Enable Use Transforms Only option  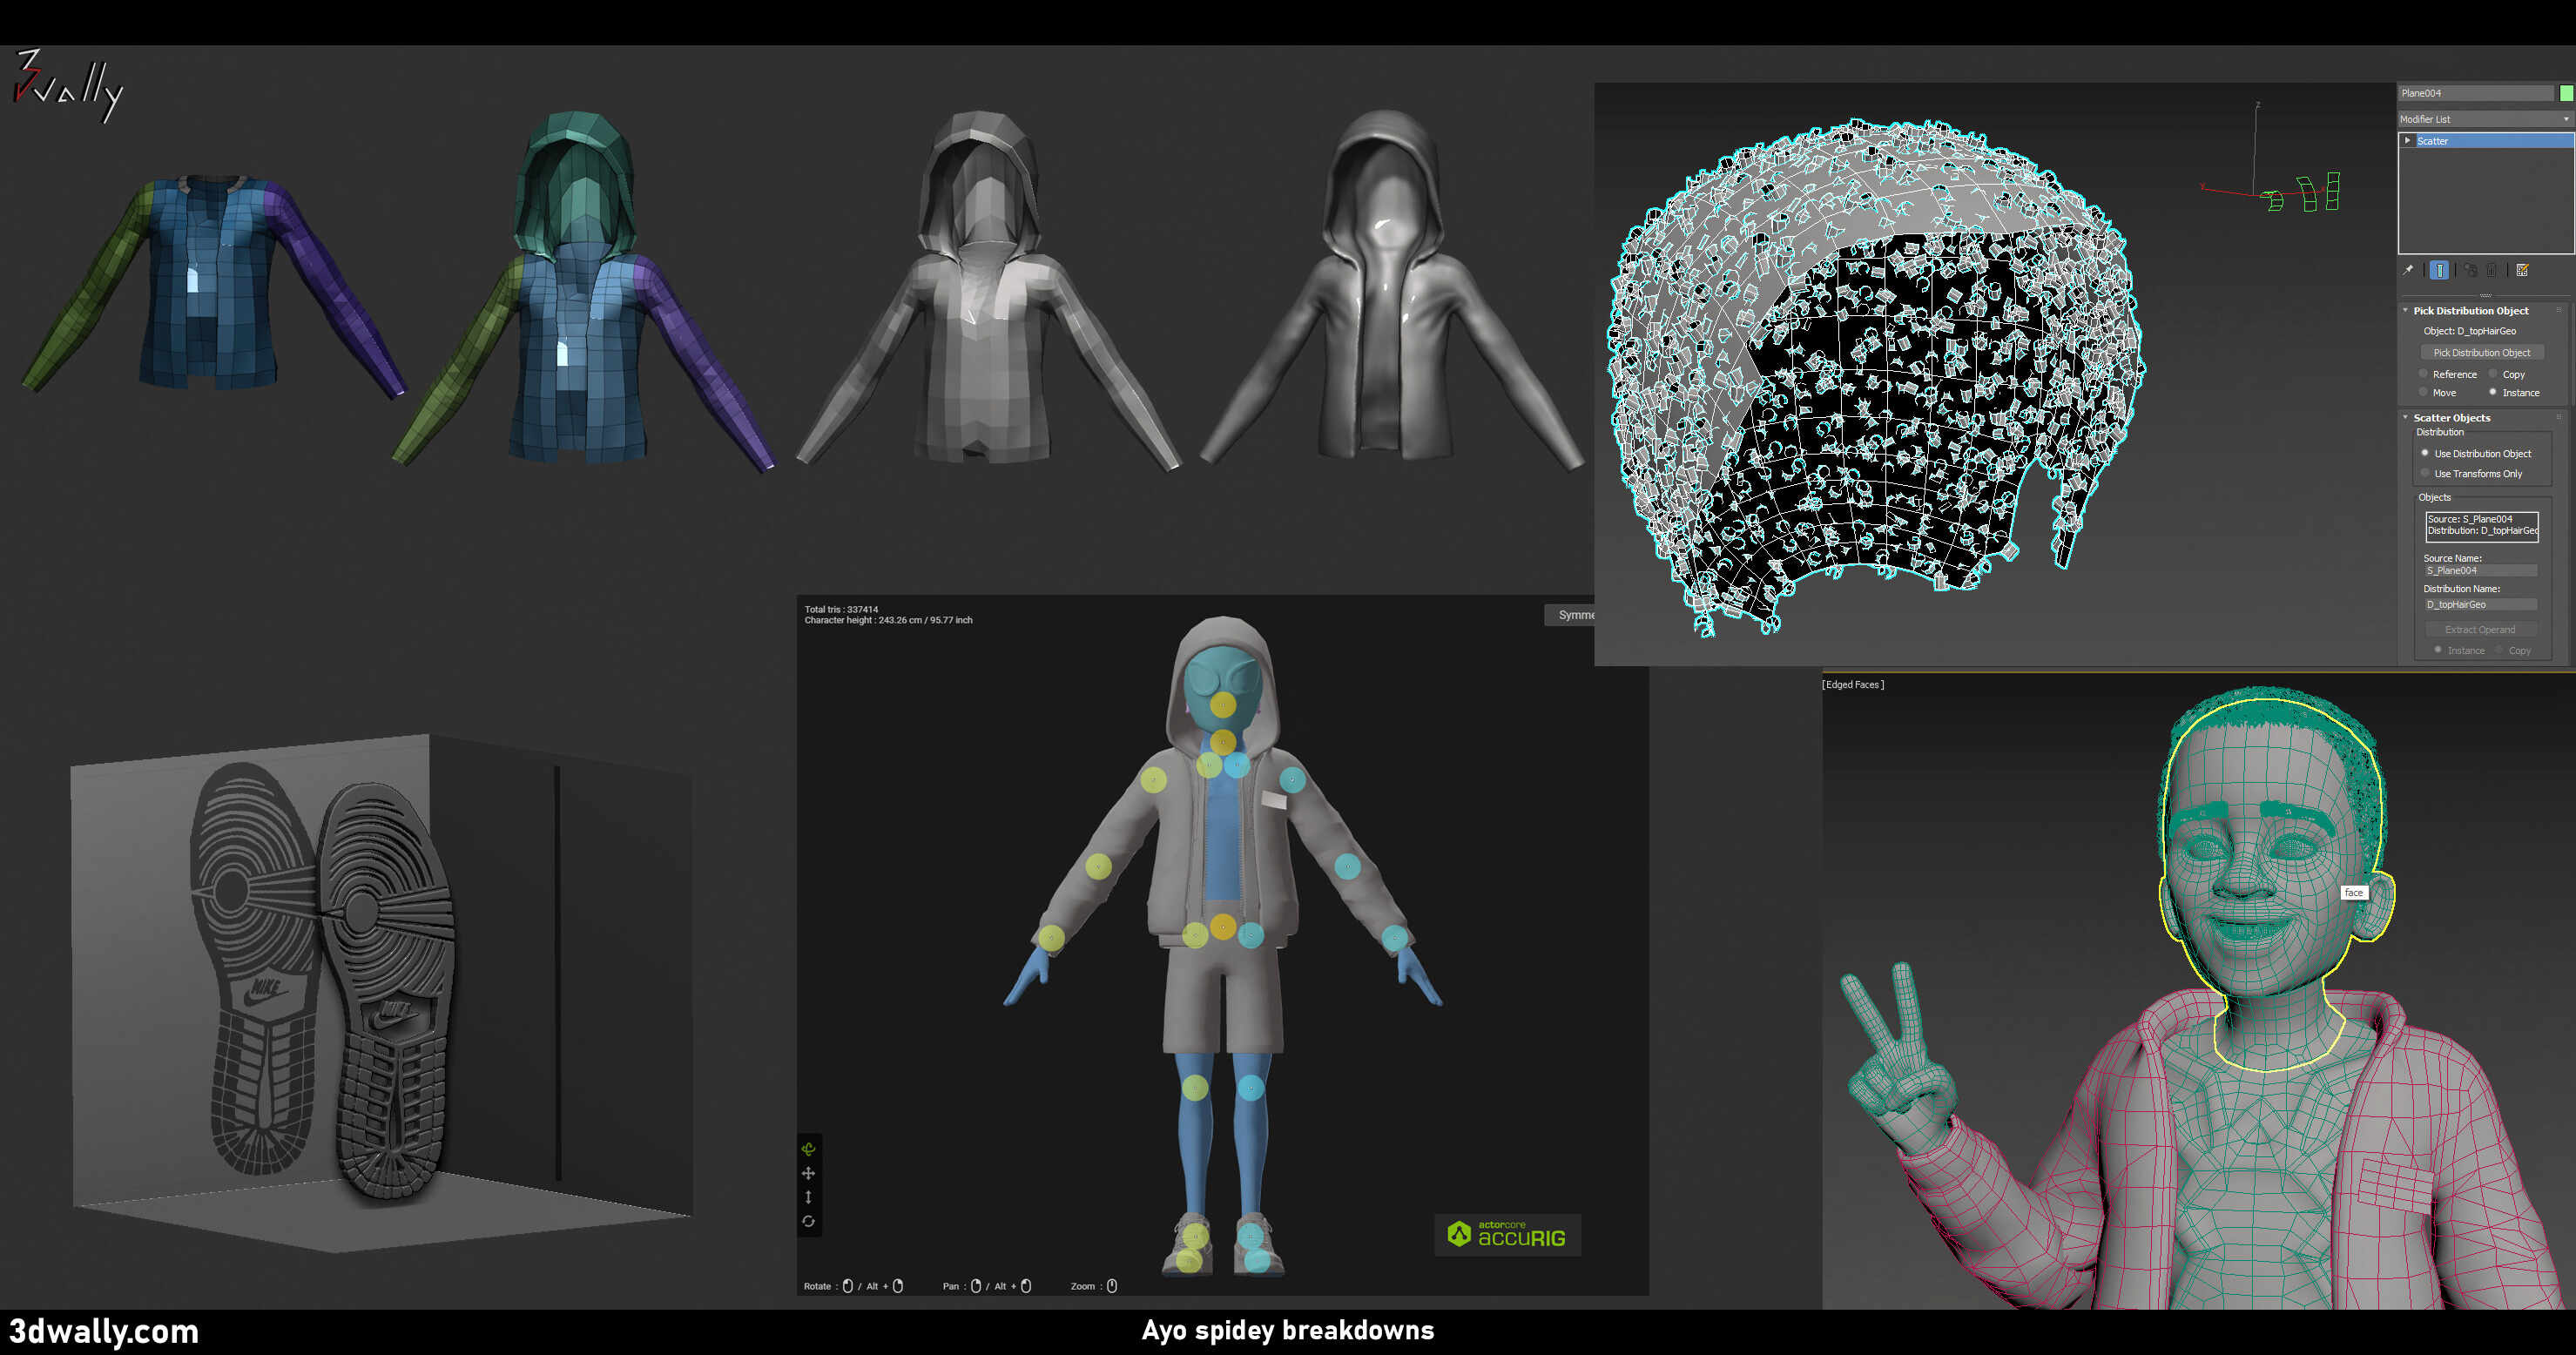pos(2425,473)
